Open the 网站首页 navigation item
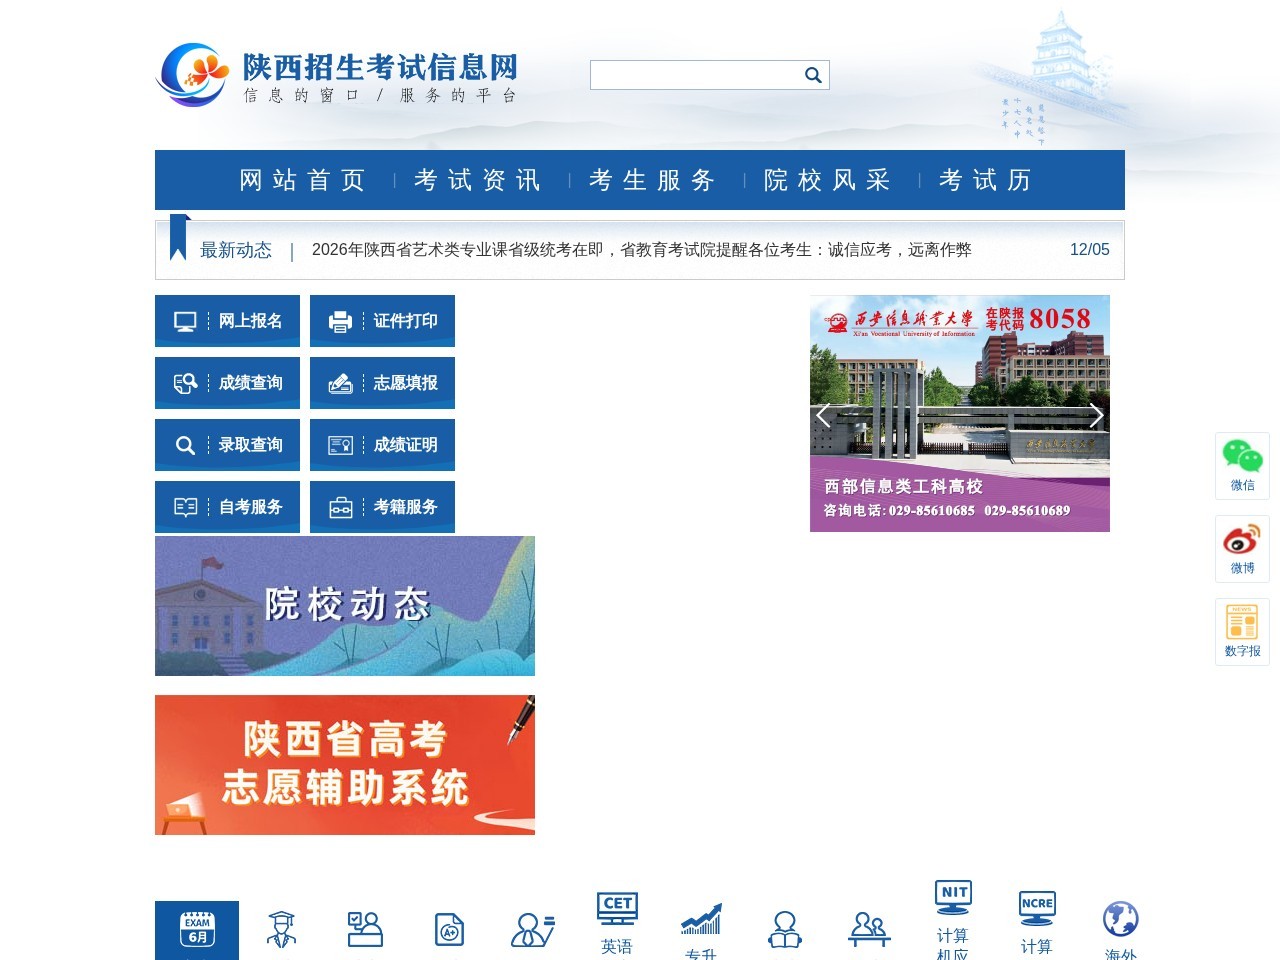The width and height of the screenshot is (1280, 960). coord(302,180)
